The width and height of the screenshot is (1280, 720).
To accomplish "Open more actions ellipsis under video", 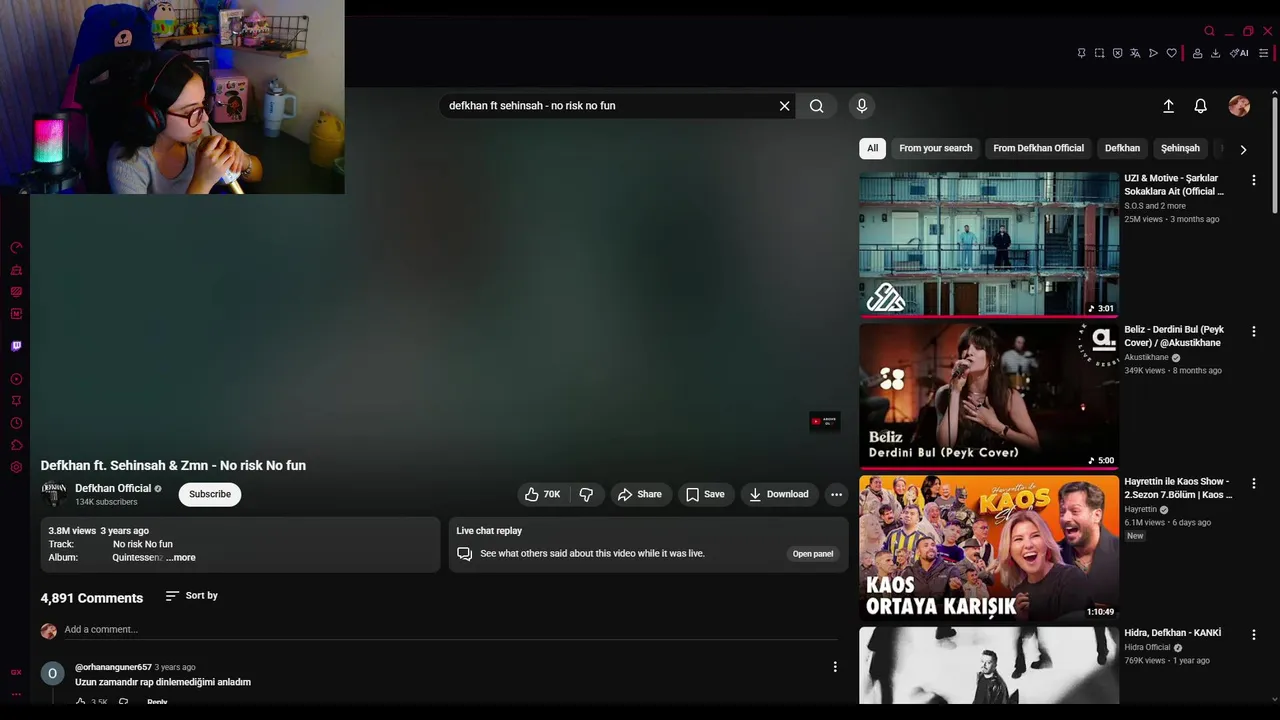I will (836, 494).
